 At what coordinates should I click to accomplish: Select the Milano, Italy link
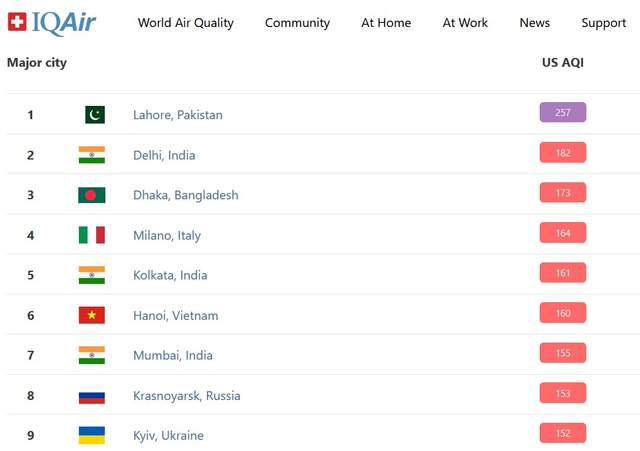pyautogui.click(x=167, y=235)
